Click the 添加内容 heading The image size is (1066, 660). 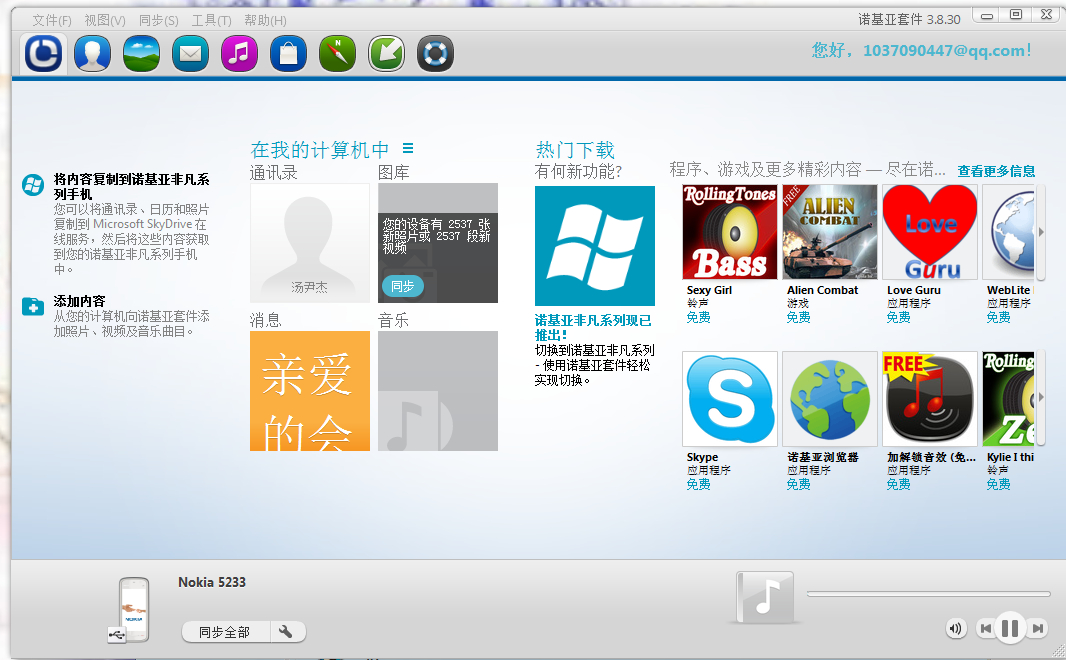tap(80, 301)
